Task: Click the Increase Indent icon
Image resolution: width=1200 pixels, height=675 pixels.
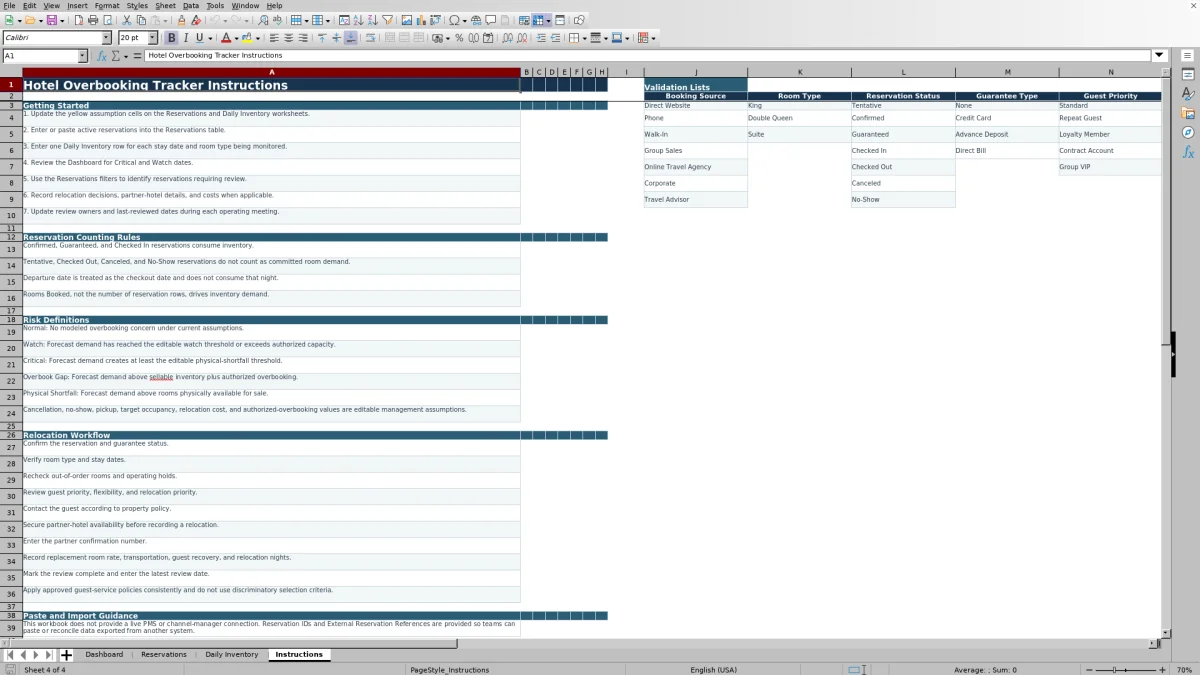Action: pyautogui.click(x=541, y=38)
